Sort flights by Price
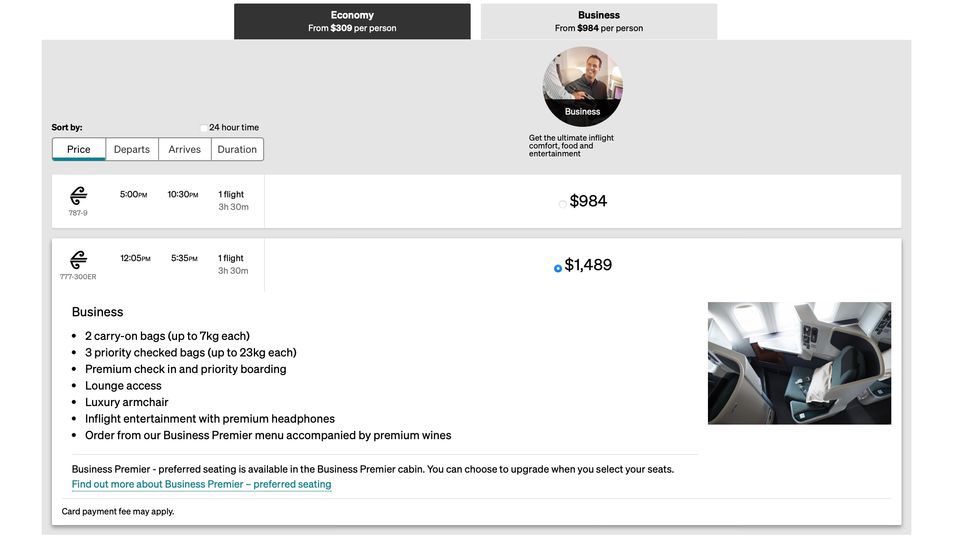The height and width of the screenshot is (540, 959). 79,149
